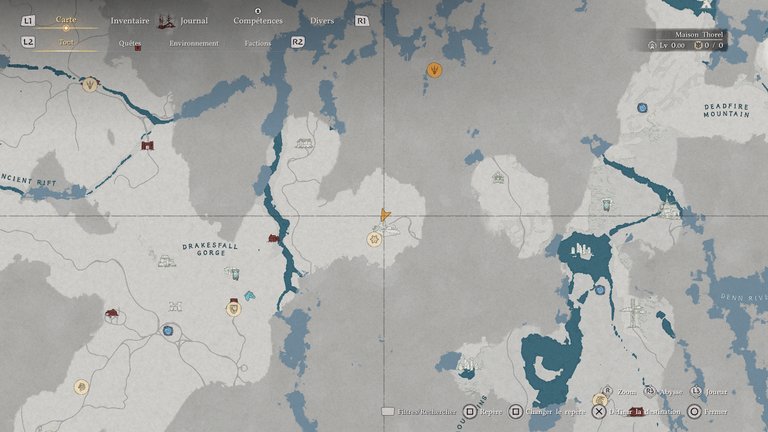Viewport: 768px width, 432px height.
Task: Show the Tout map filter
Action: click(66, 42)
